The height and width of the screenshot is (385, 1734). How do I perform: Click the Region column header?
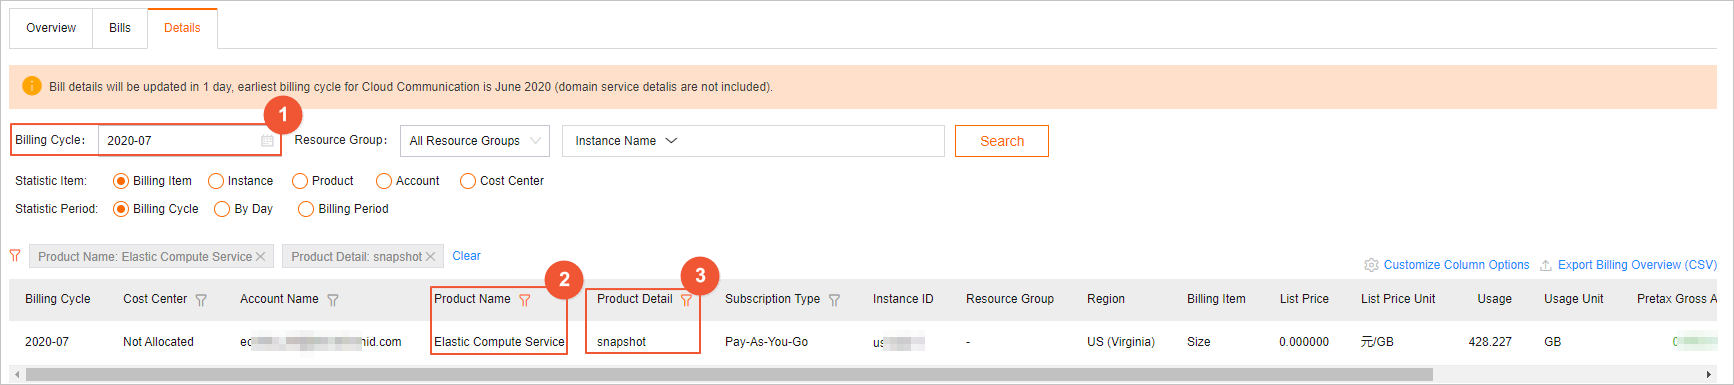click(1106, 299)
